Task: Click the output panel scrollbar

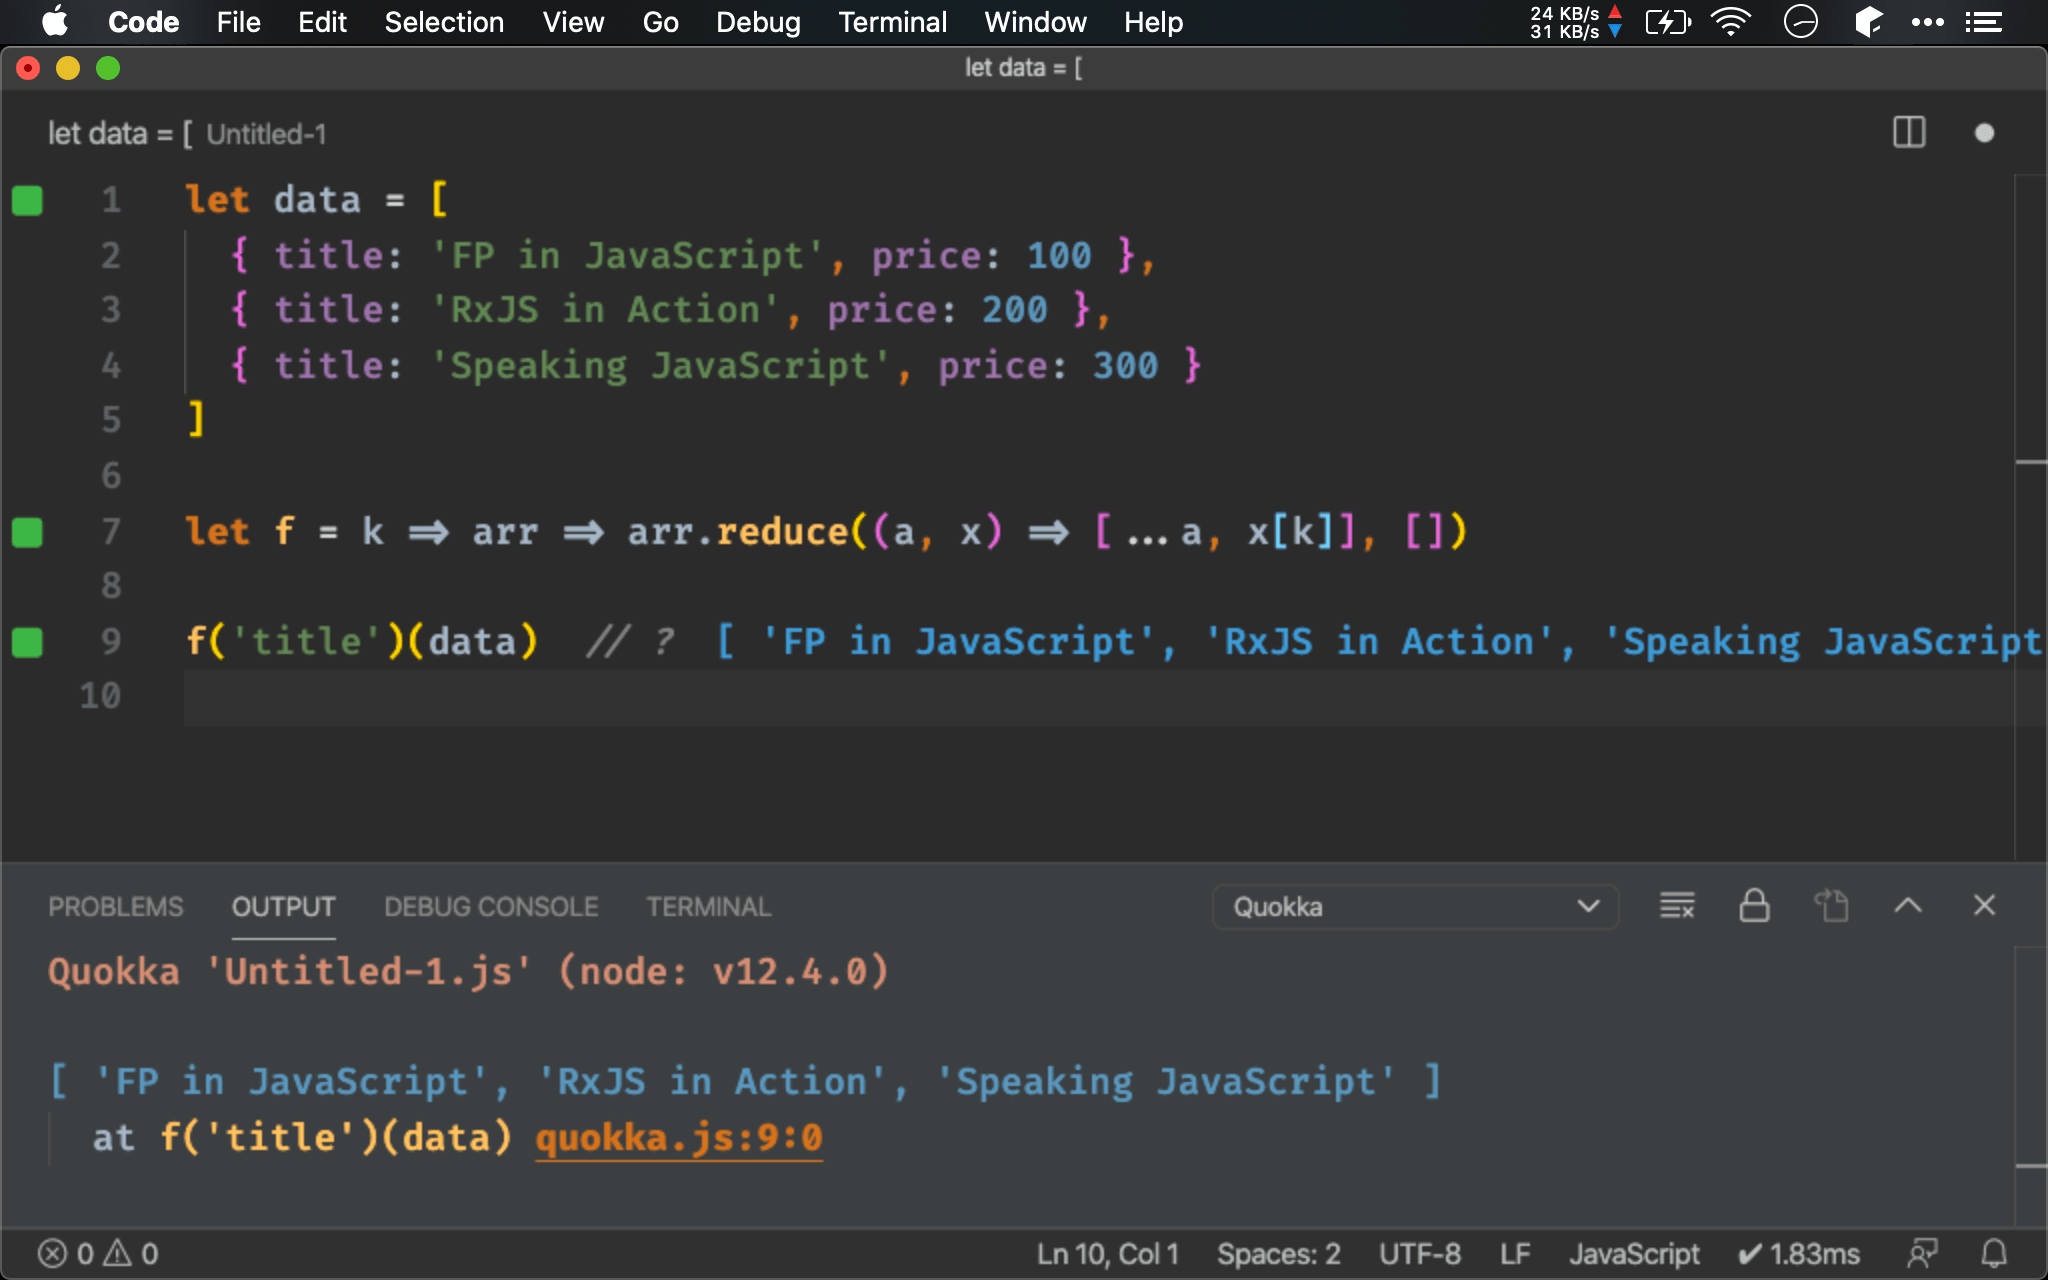Action: tap(2030, 1085)
